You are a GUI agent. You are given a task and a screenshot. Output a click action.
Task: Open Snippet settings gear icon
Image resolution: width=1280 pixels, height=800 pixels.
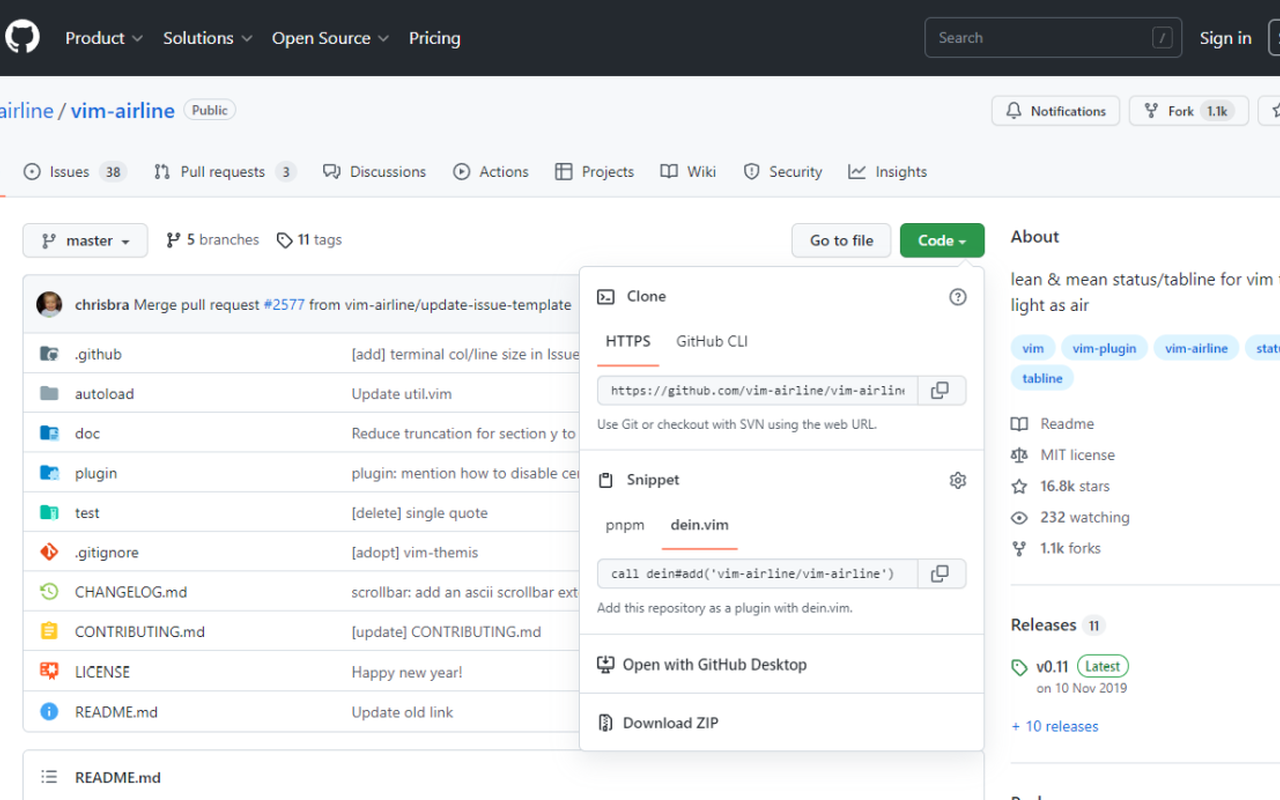958,481
